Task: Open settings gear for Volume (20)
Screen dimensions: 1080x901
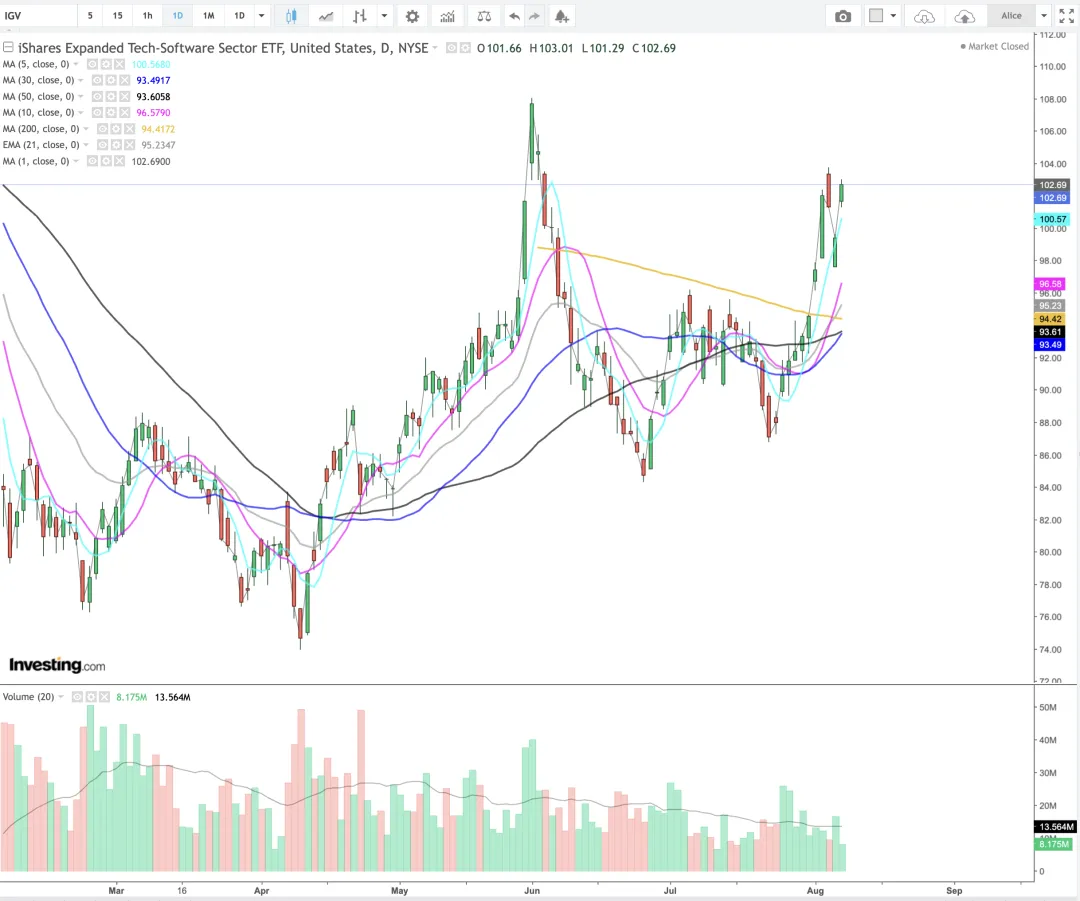Action: tap(91, 697)
